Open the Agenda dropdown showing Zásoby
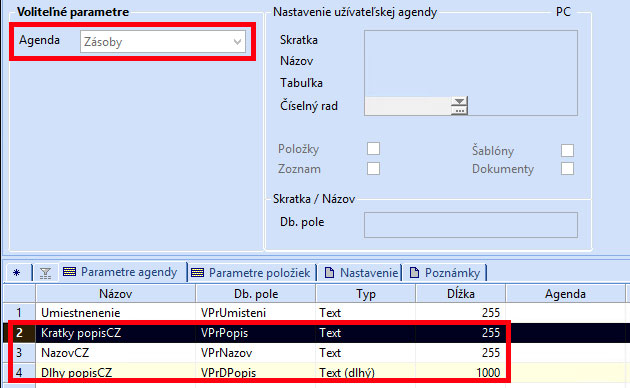The image size is (630, 388). pyautogui.click(x=163, y=42)
